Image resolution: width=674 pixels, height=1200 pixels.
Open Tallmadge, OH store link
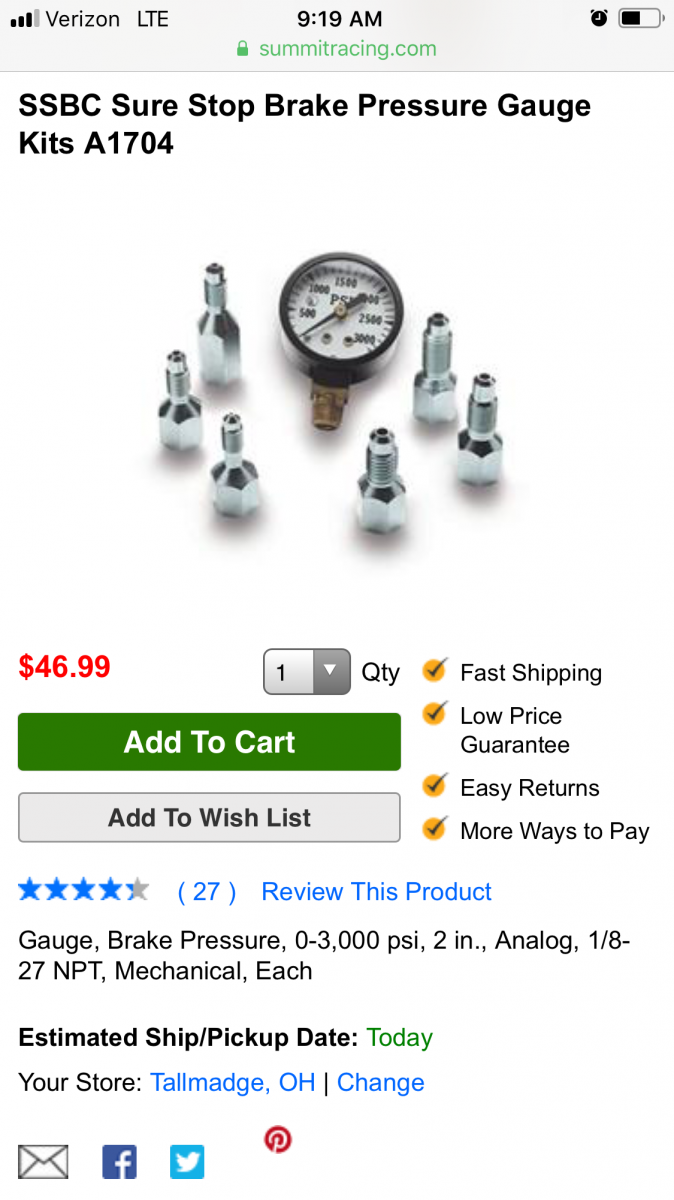[233, 1083]
